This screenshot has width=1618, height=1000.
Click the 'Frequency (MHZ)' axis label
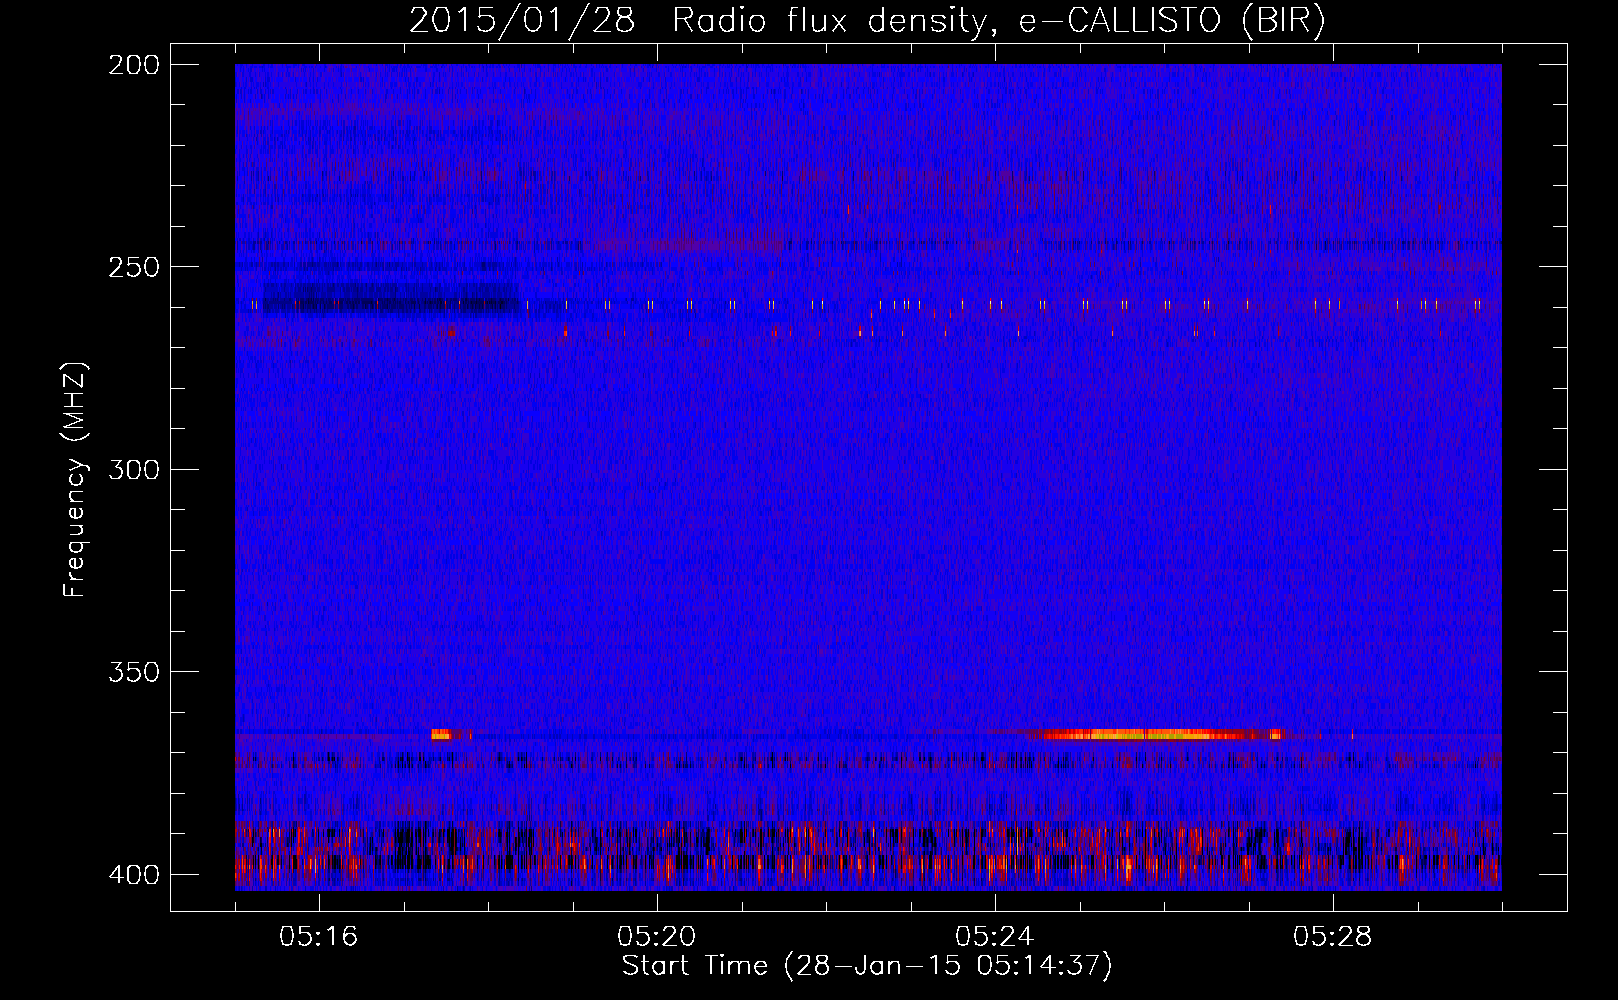click(x=75, y=480)
